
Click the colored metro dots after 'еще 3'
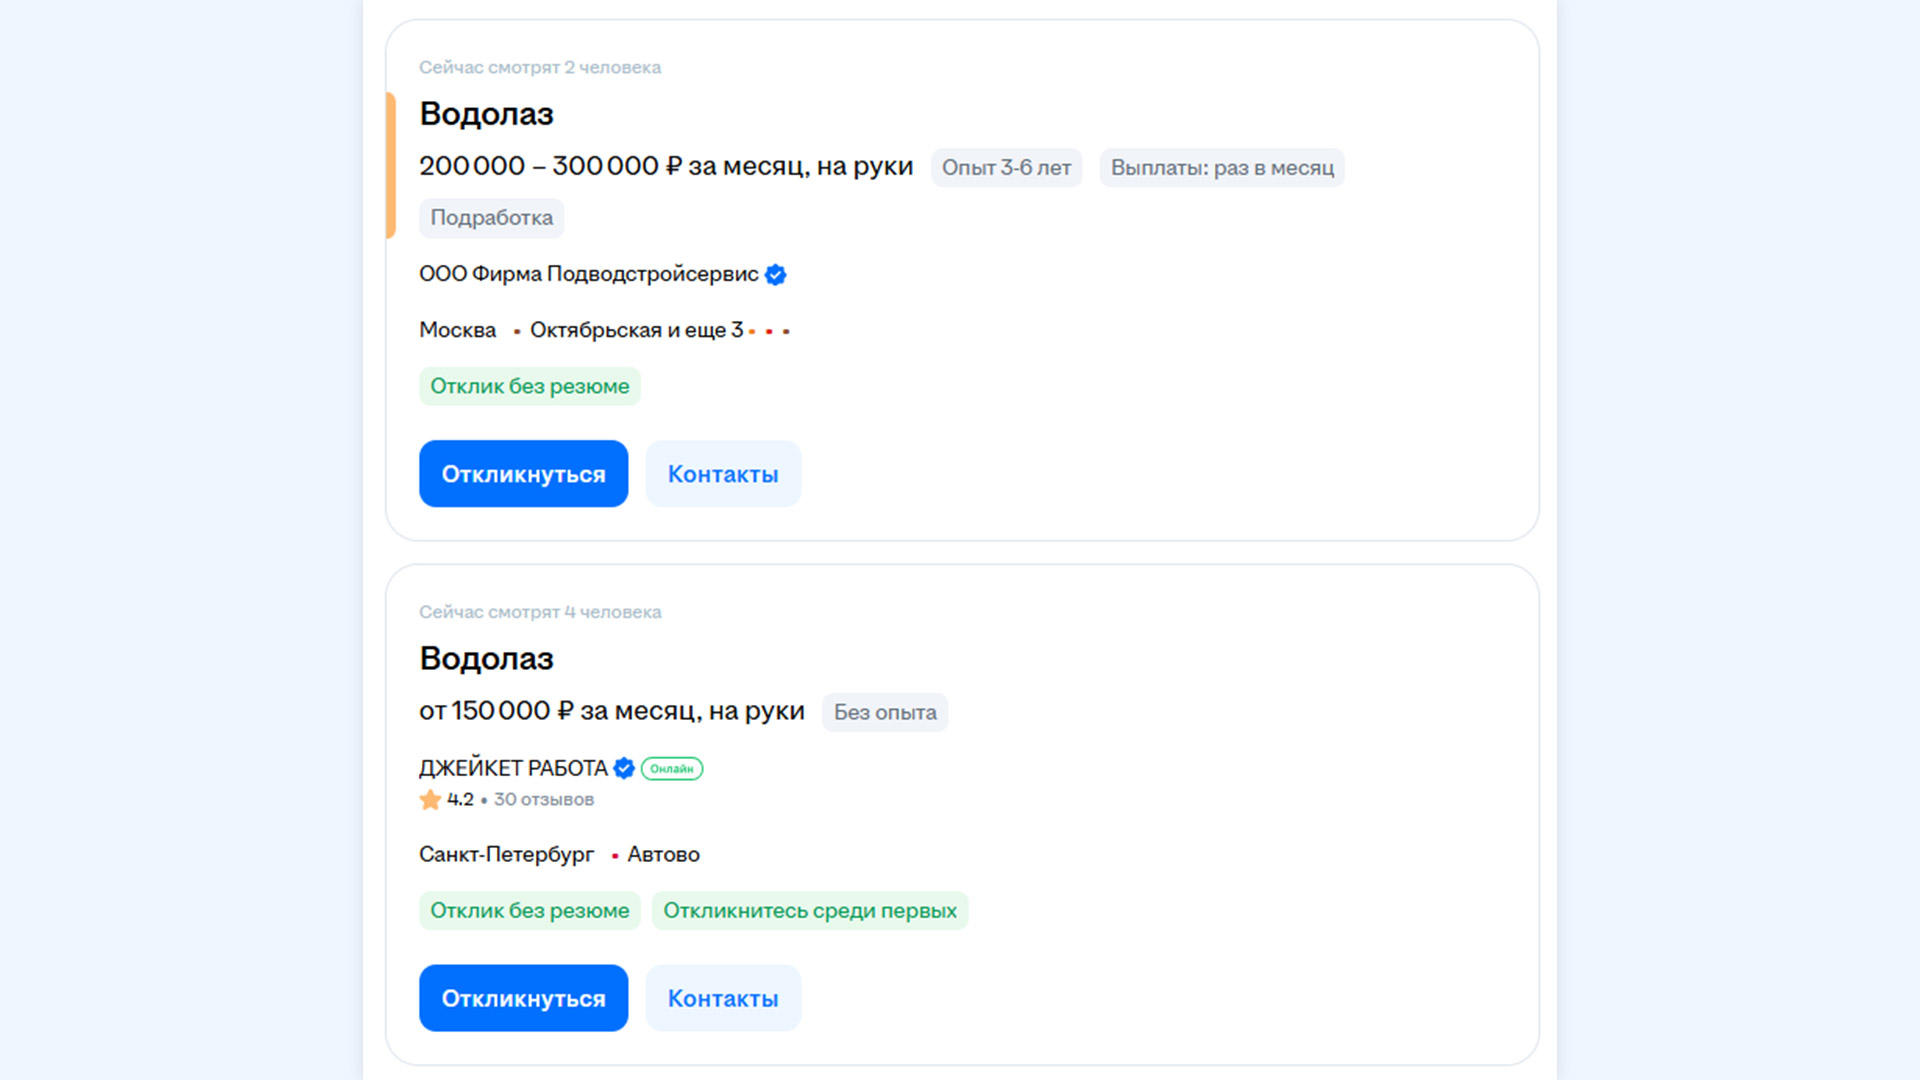(769, 331)
